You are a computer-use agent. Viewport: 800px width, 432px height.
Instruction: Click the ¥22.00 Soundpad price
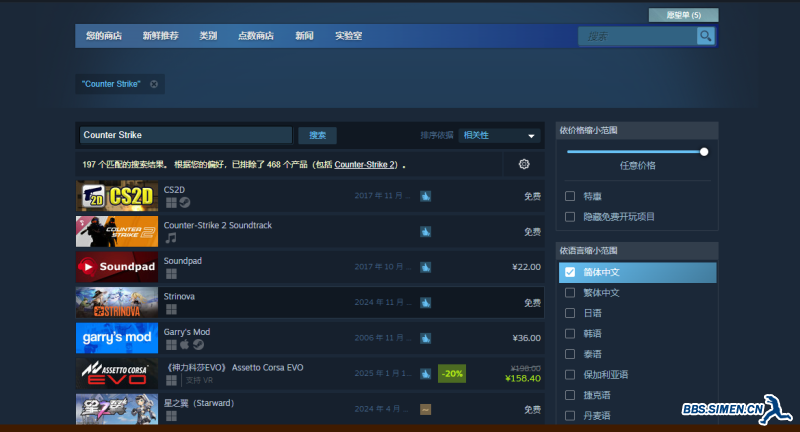(527, 267)
